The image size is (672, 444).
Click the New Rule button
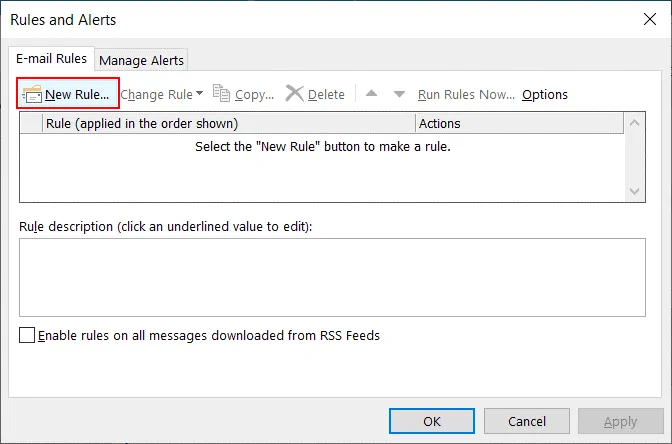click(68, 94)
